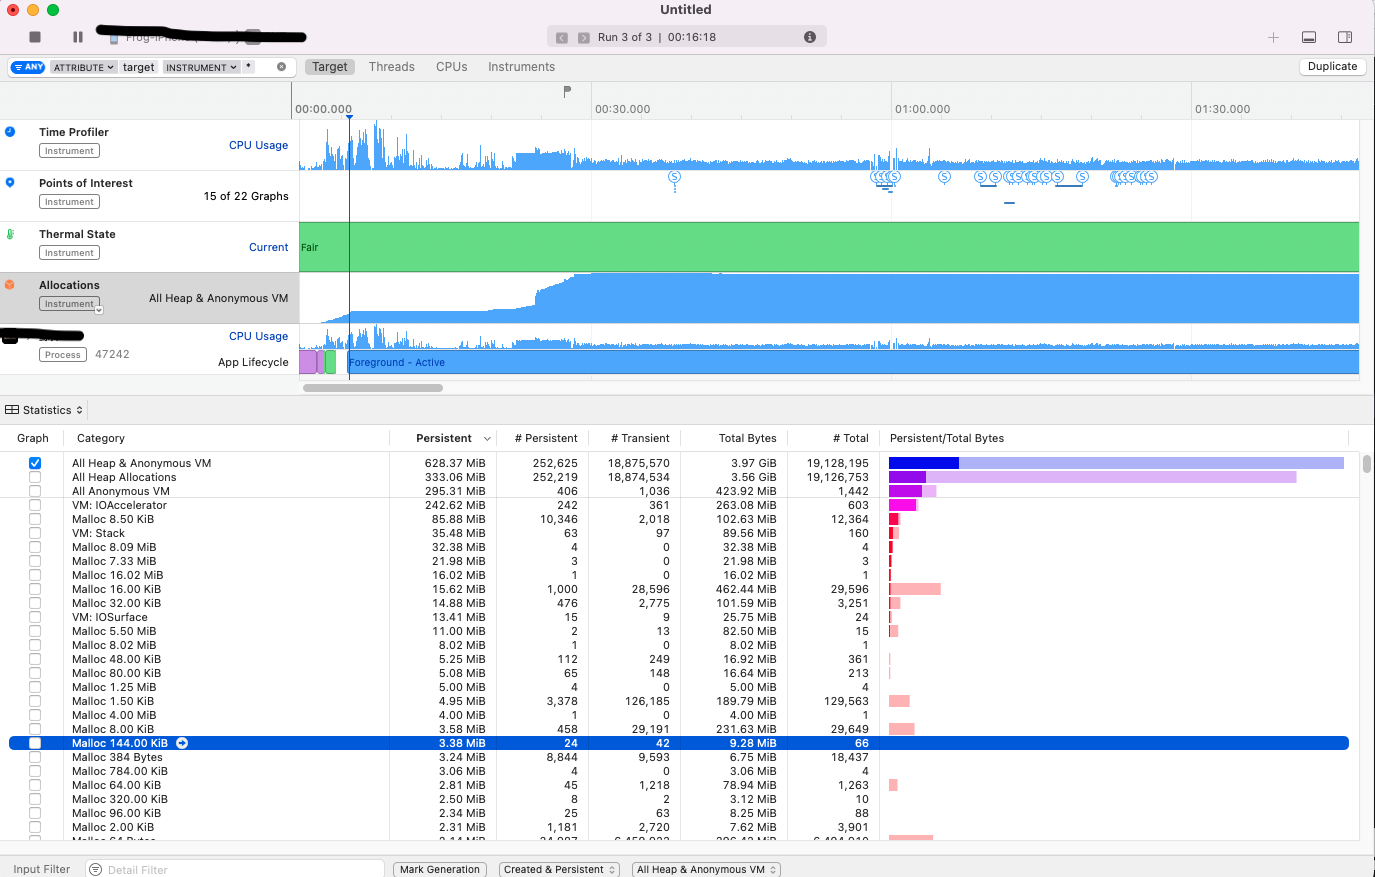The image size is (1375, 877).
Task: Click the Detail Filter input field
Action: click(x=235, y=869)
